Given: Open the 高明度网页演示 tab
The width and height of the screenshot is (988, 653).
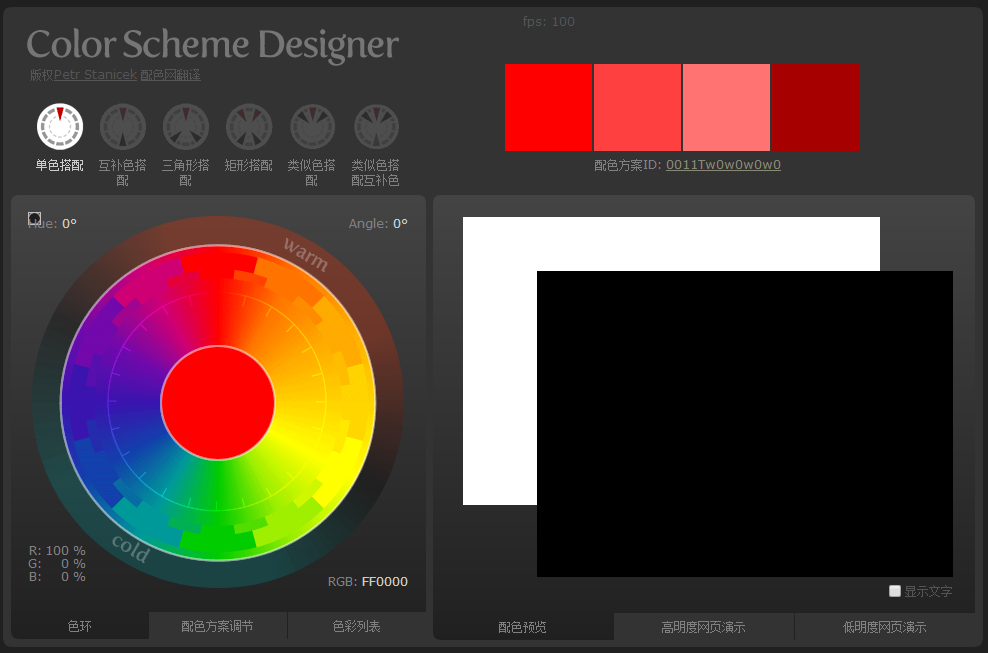Looking at the screenshot, I should pyautogui.click(x=704, y=627).
